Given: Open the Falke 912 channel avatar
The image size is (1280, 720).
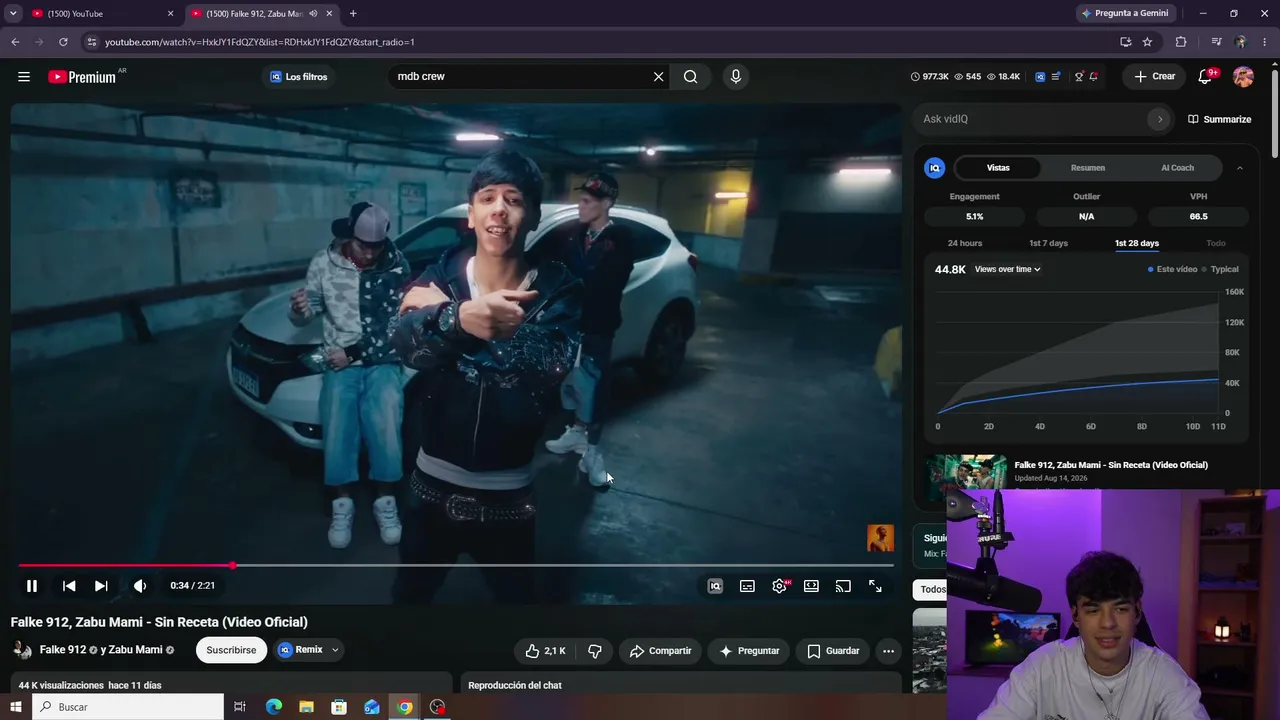Looking at the screenshot, I should coord(22,650).
